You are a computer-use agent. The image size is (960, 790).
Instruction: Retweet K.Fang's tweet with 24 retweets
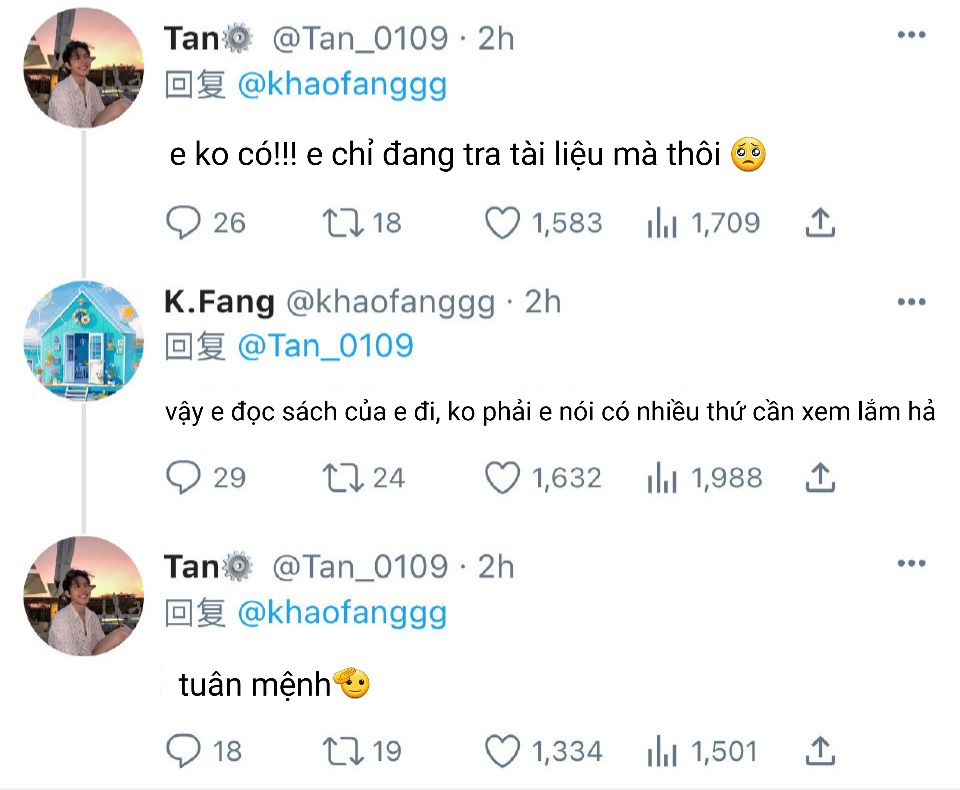pos(342,479)
